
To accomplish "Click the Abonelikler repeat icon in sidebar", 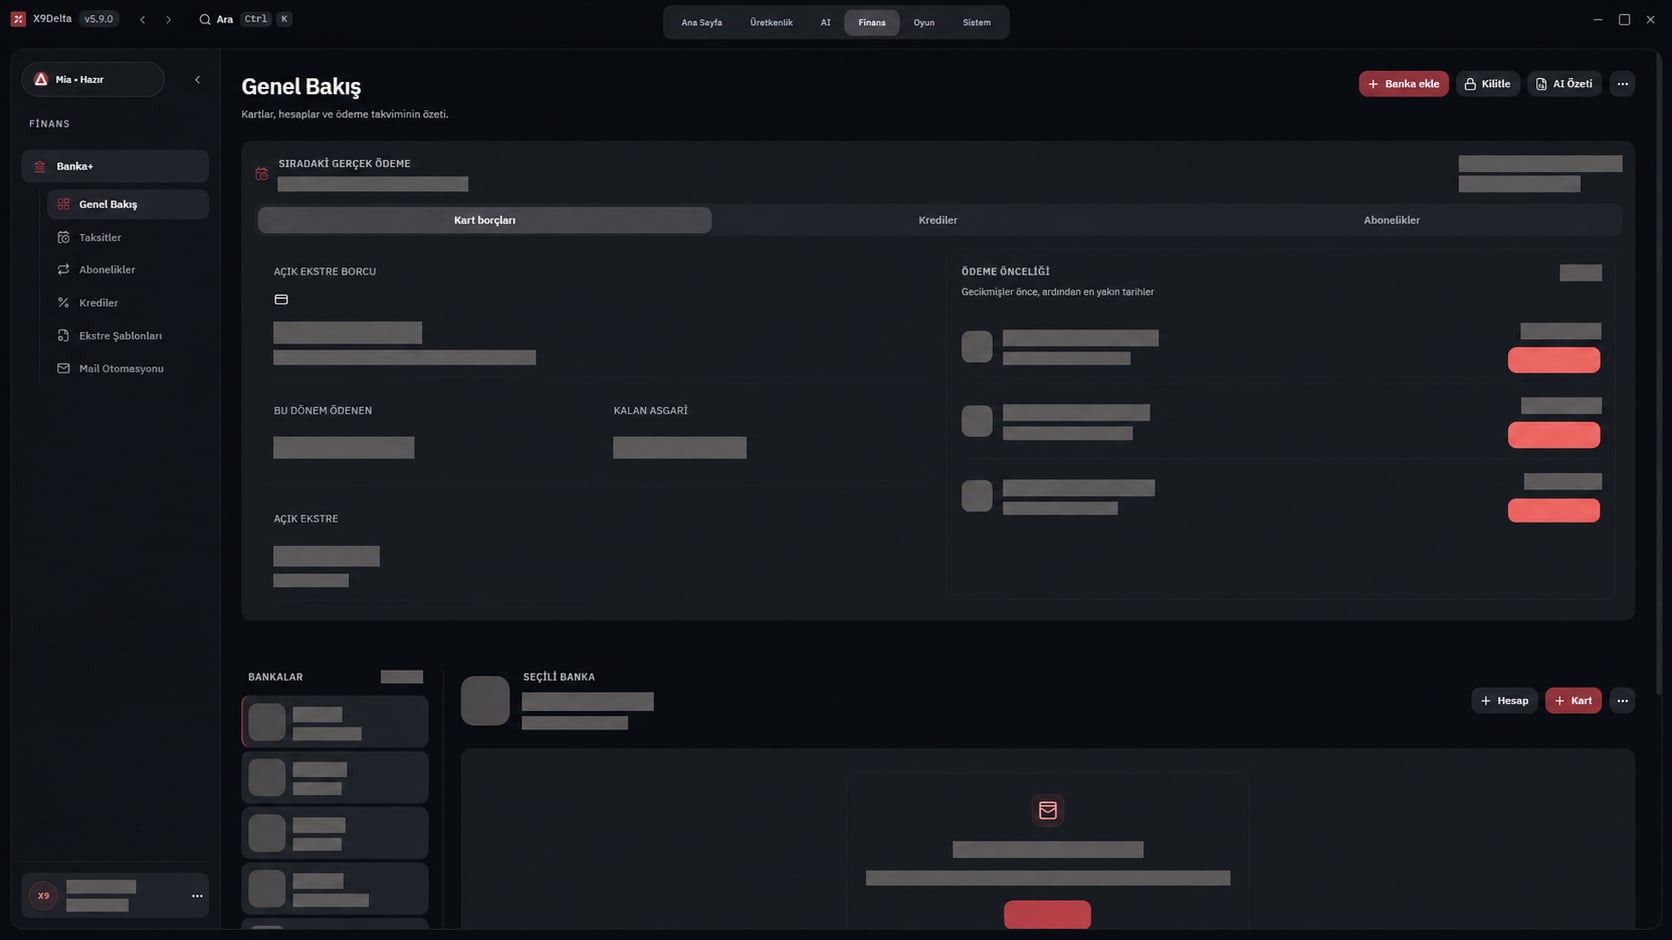I will (x=63, y=269).
